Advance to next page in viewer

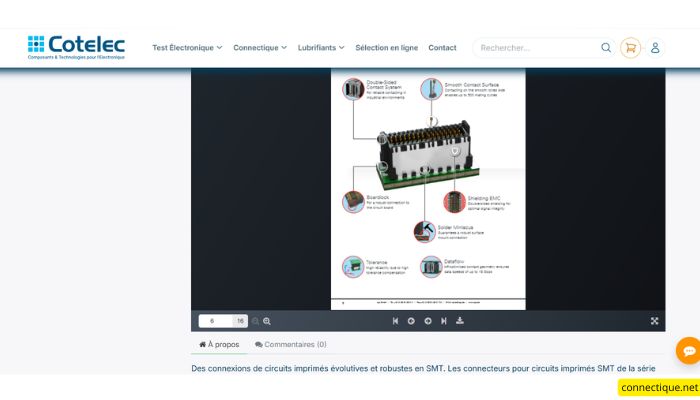428,321
